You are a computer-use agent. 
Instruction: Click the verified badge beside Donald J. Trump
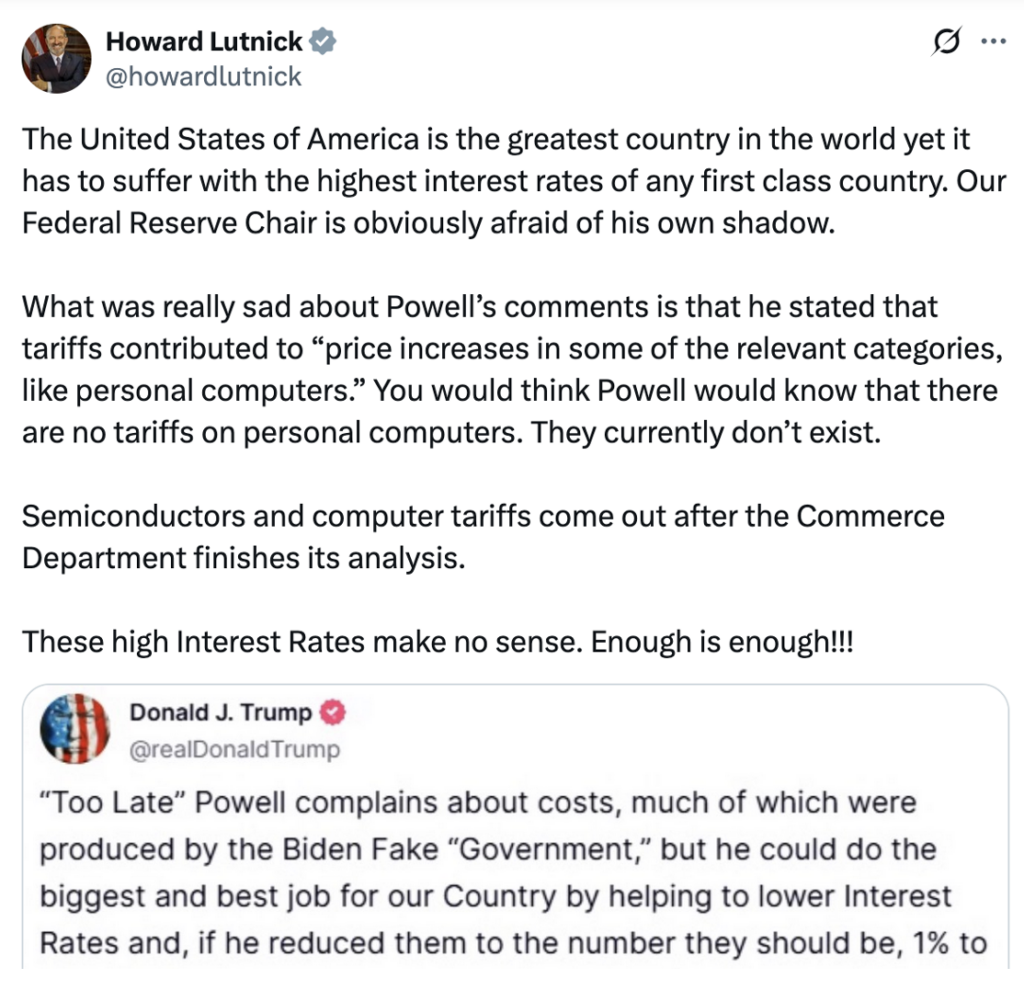[335, 713]
